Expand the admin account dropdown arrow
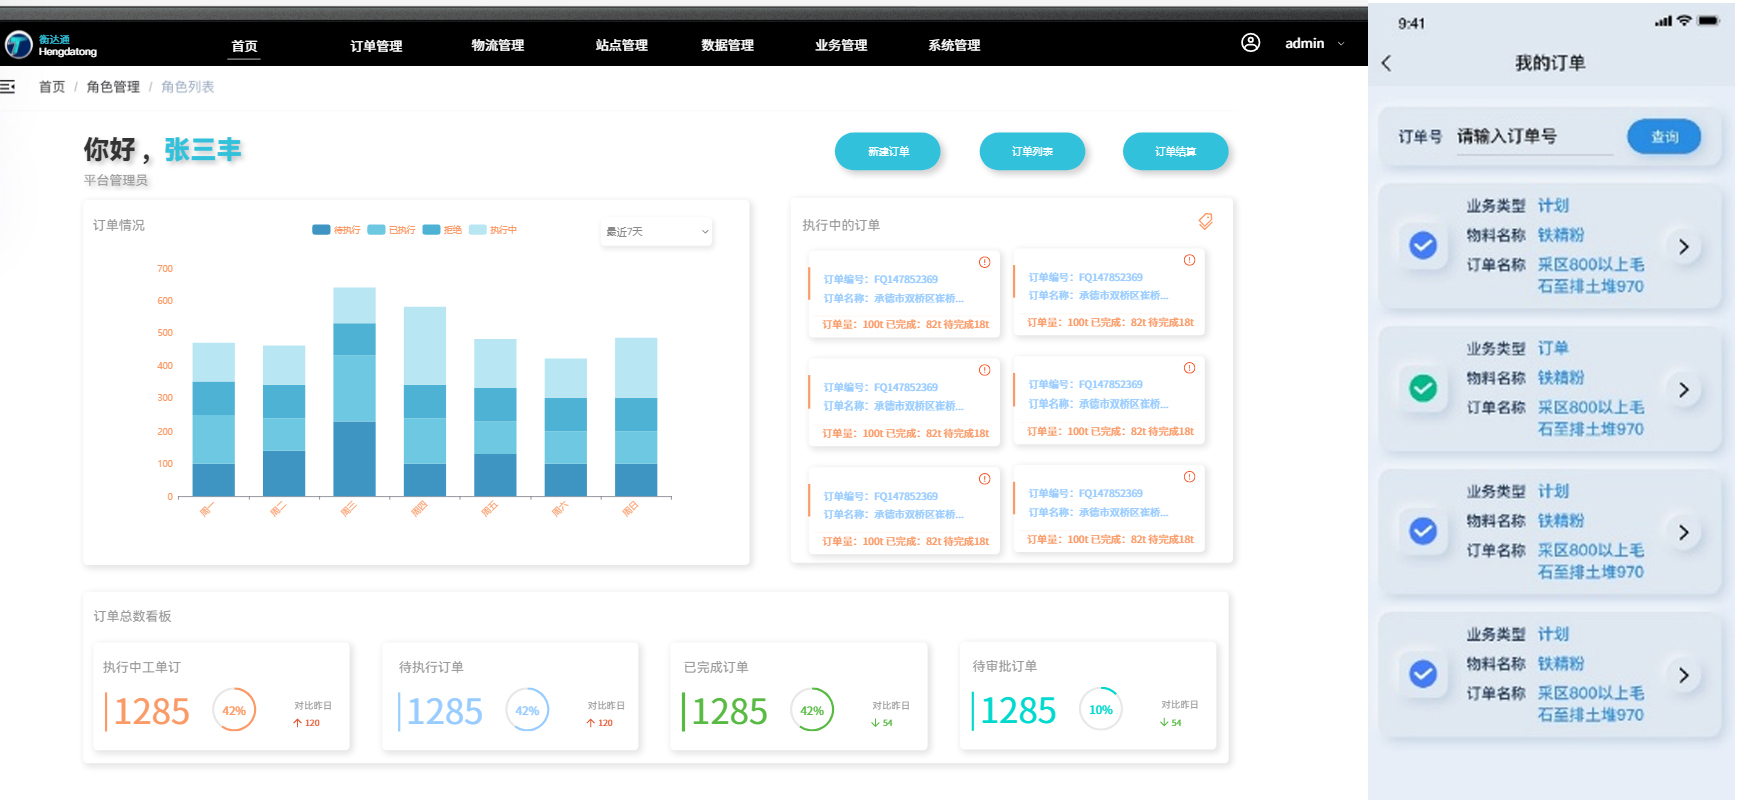1740x800 pixels. [1341, 44]
